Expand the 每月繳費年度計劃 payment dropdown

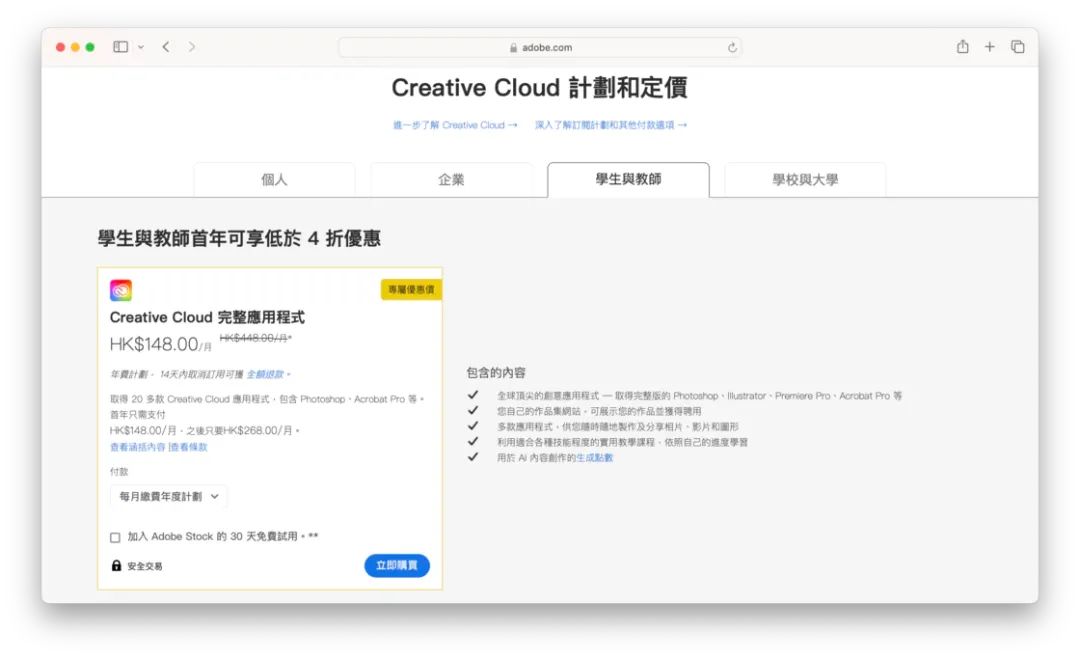click(169, 496)
